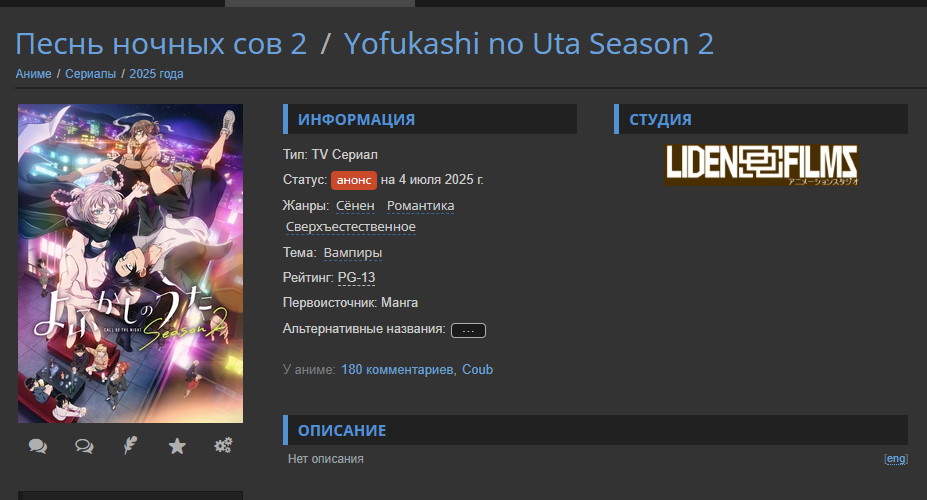The width and height of the screenshot is (927, 500).
Task: Open the Сёнен genre link
Action: point(355,206)
